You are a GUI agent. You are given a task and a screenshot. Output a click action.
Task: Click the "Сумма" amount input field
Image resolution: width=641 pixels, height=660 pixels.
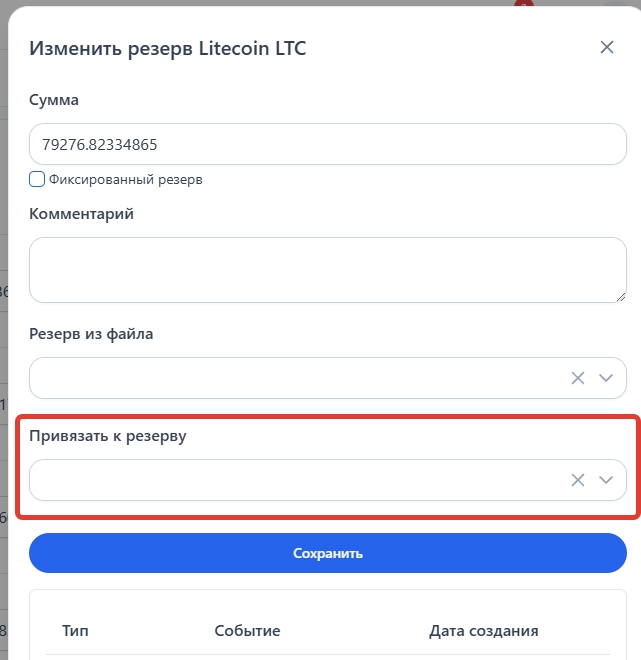coord(327,144)
